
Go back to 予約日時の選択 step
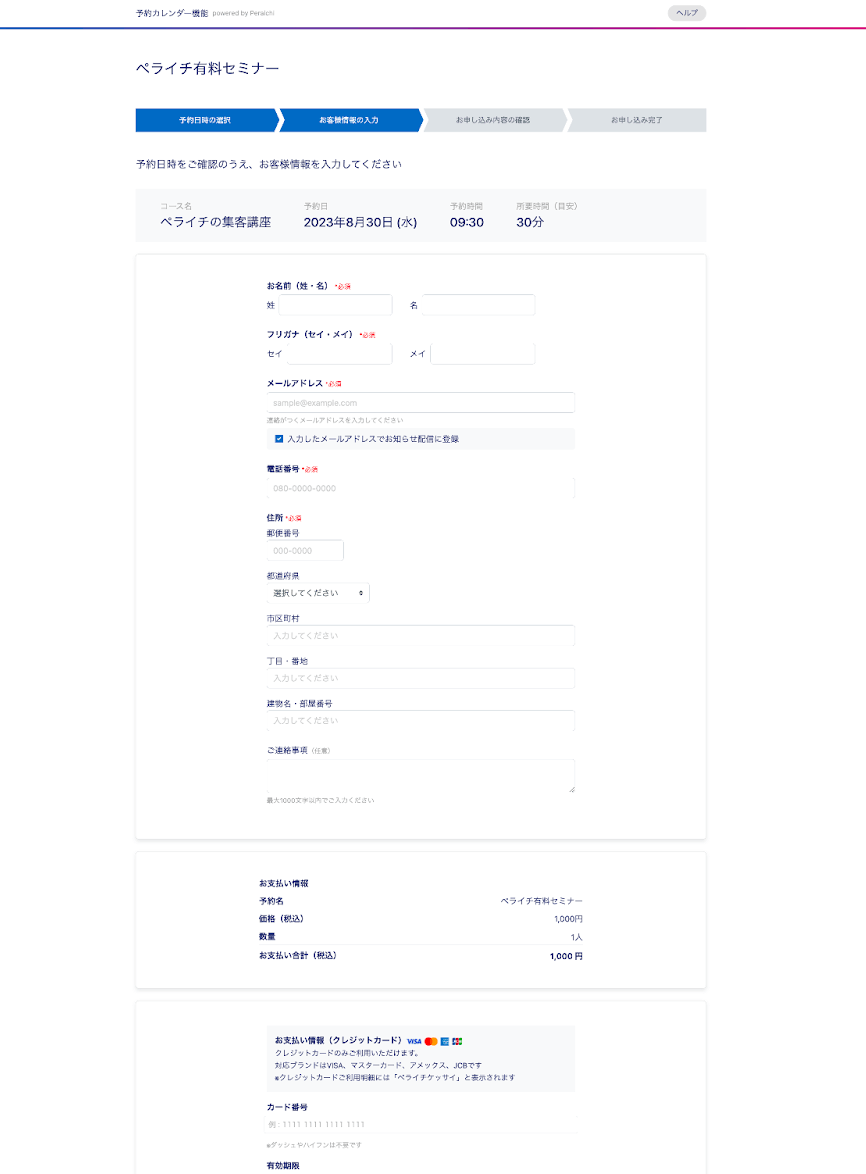pyautogui.click(x=205, y=120)
